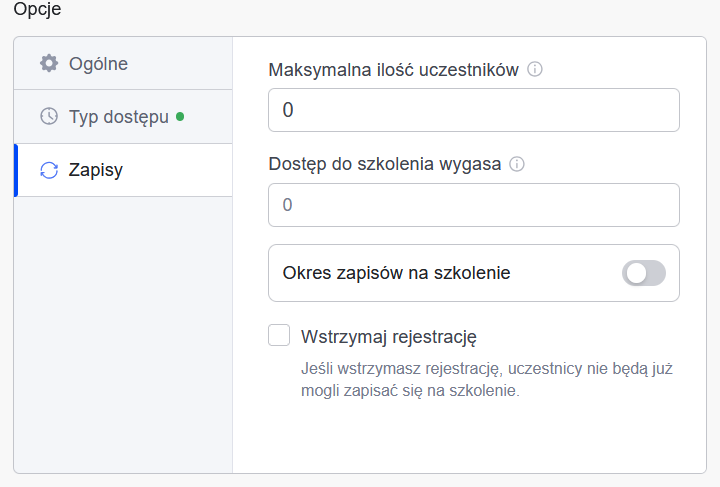Click the Dostęp do szkolenia wygasa field label
The image size is (720, 487).
click(x=384, y=165)
